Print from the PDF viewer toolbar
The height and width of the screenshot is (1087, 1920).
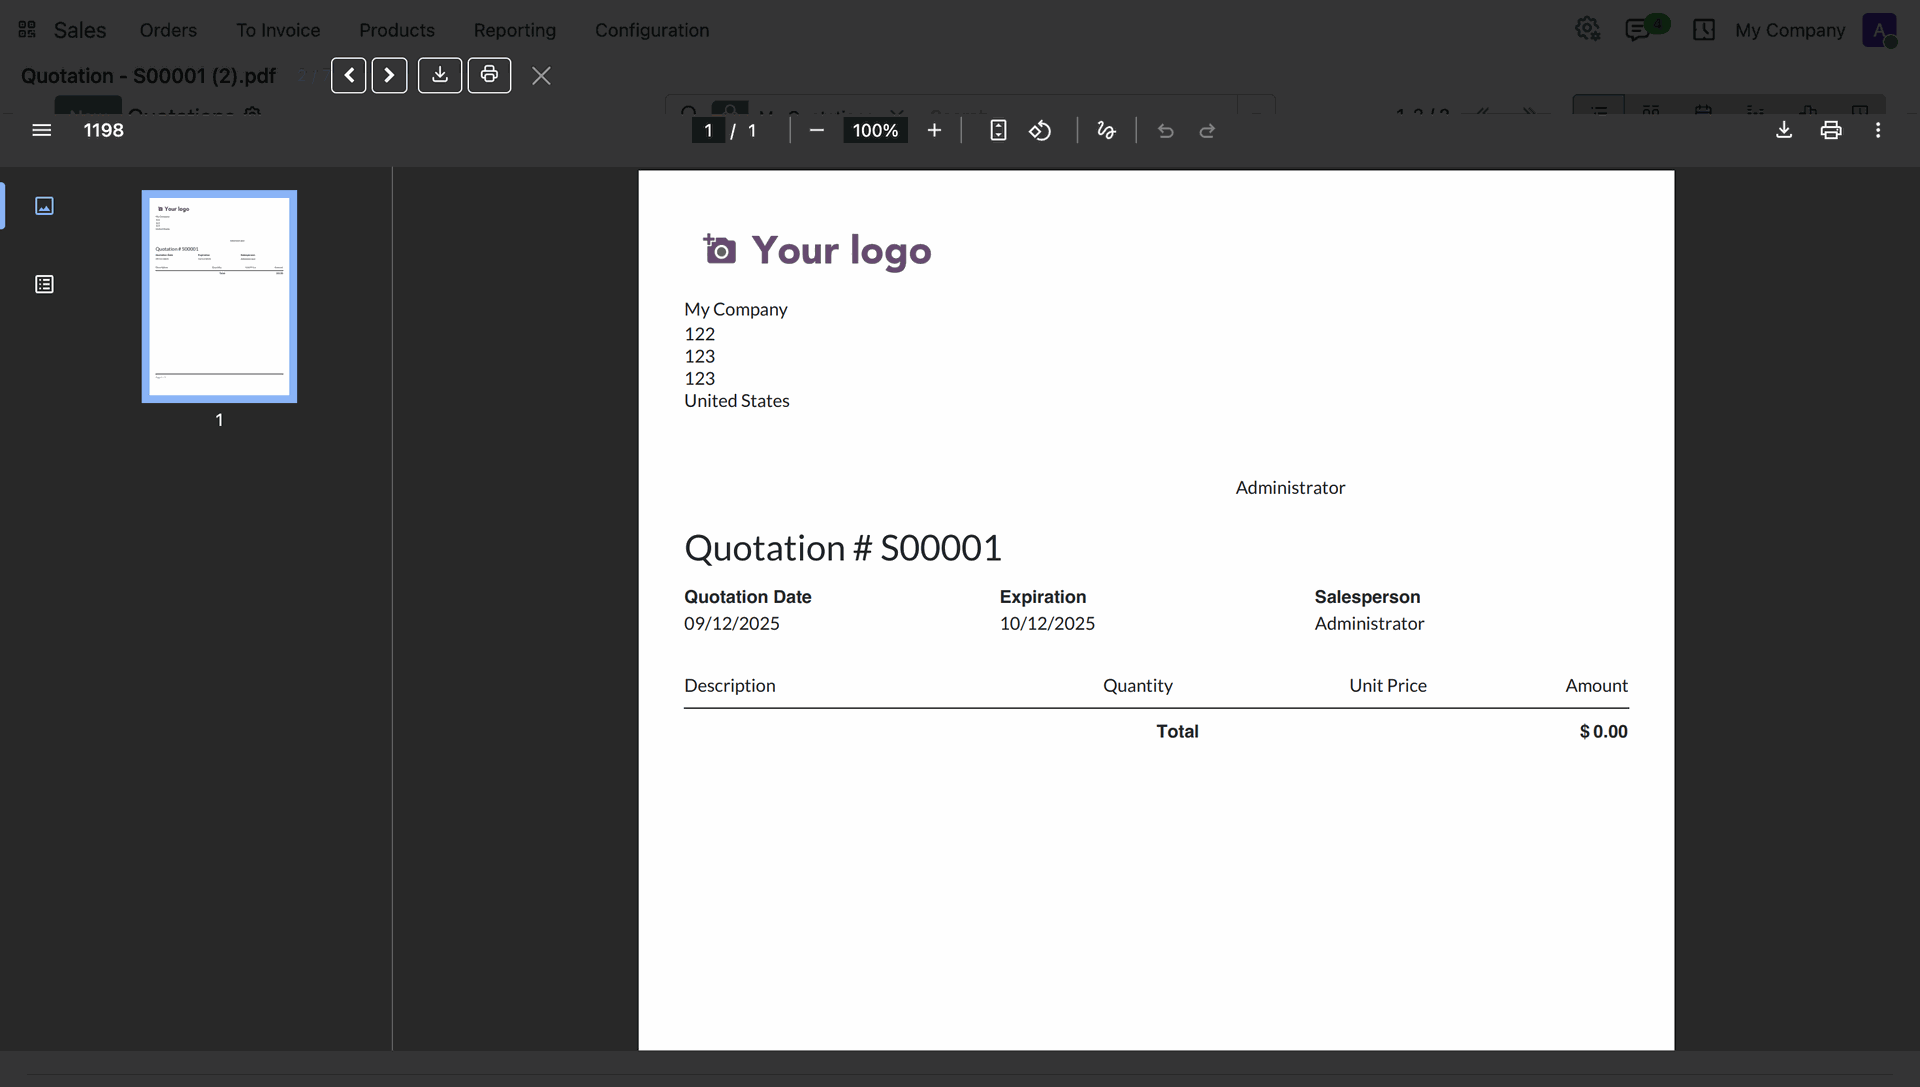click(x=1831, y=130)
